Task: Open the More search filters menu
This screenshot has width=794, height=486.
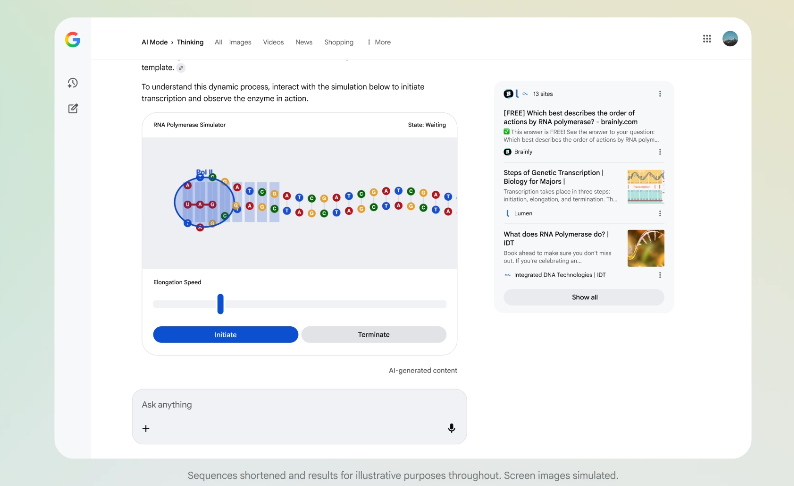Action: coord(379,42)
